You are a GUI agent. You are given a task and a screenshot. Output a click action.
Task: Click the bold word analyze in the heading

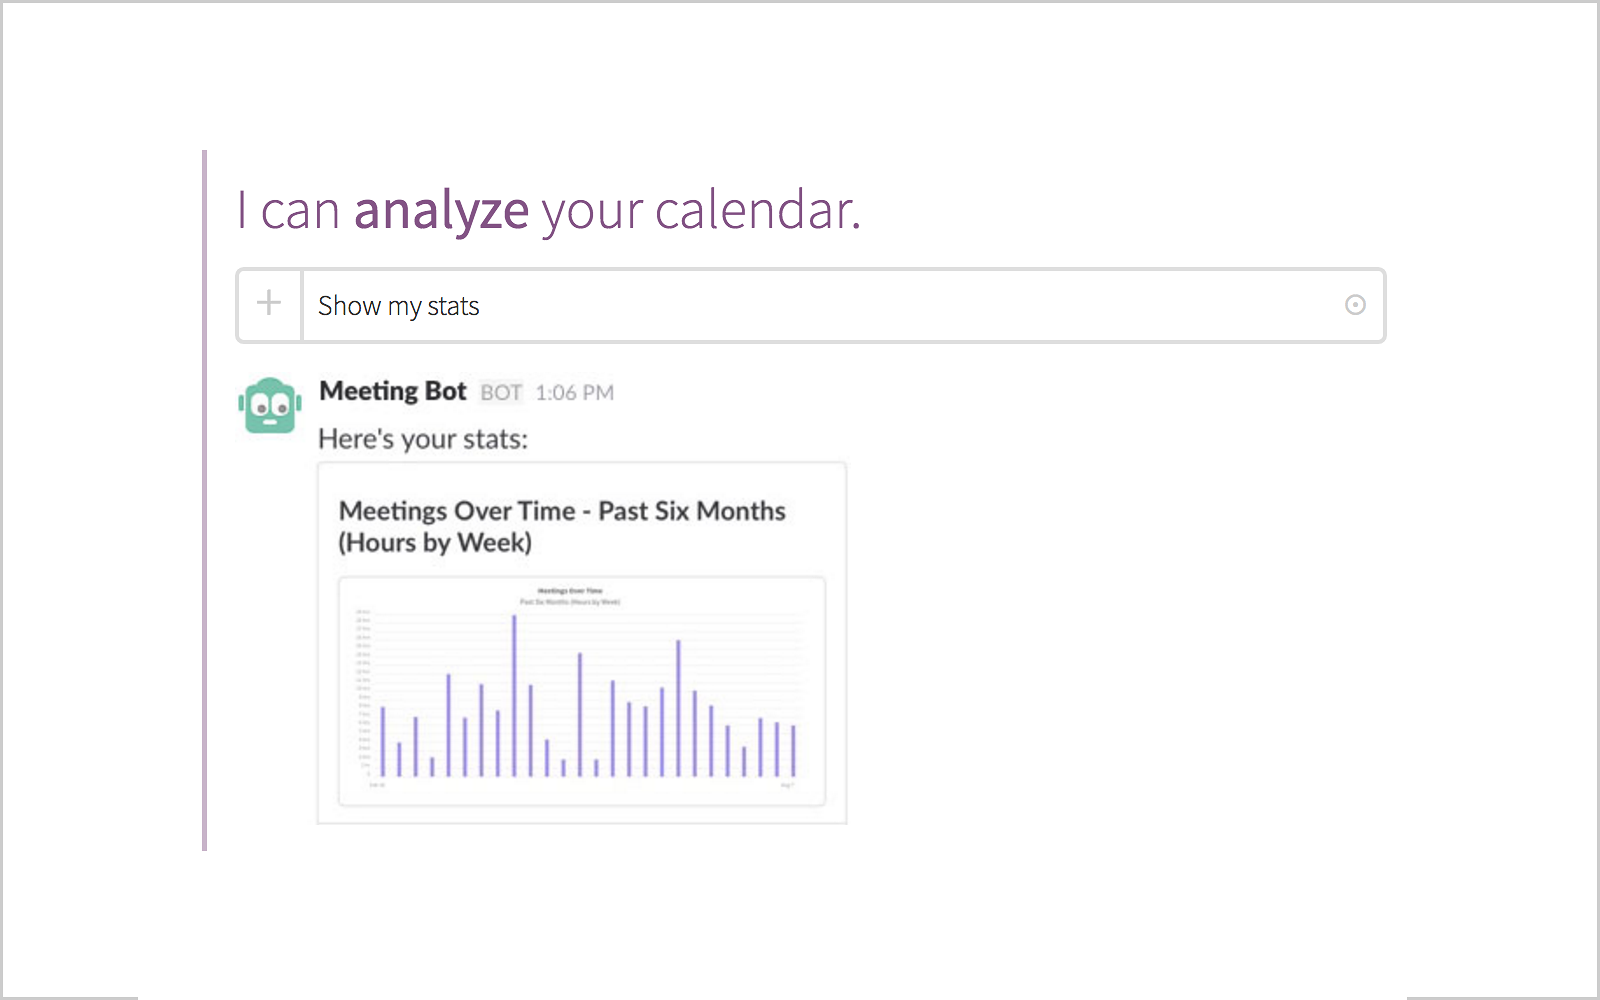tap(441, 212)
